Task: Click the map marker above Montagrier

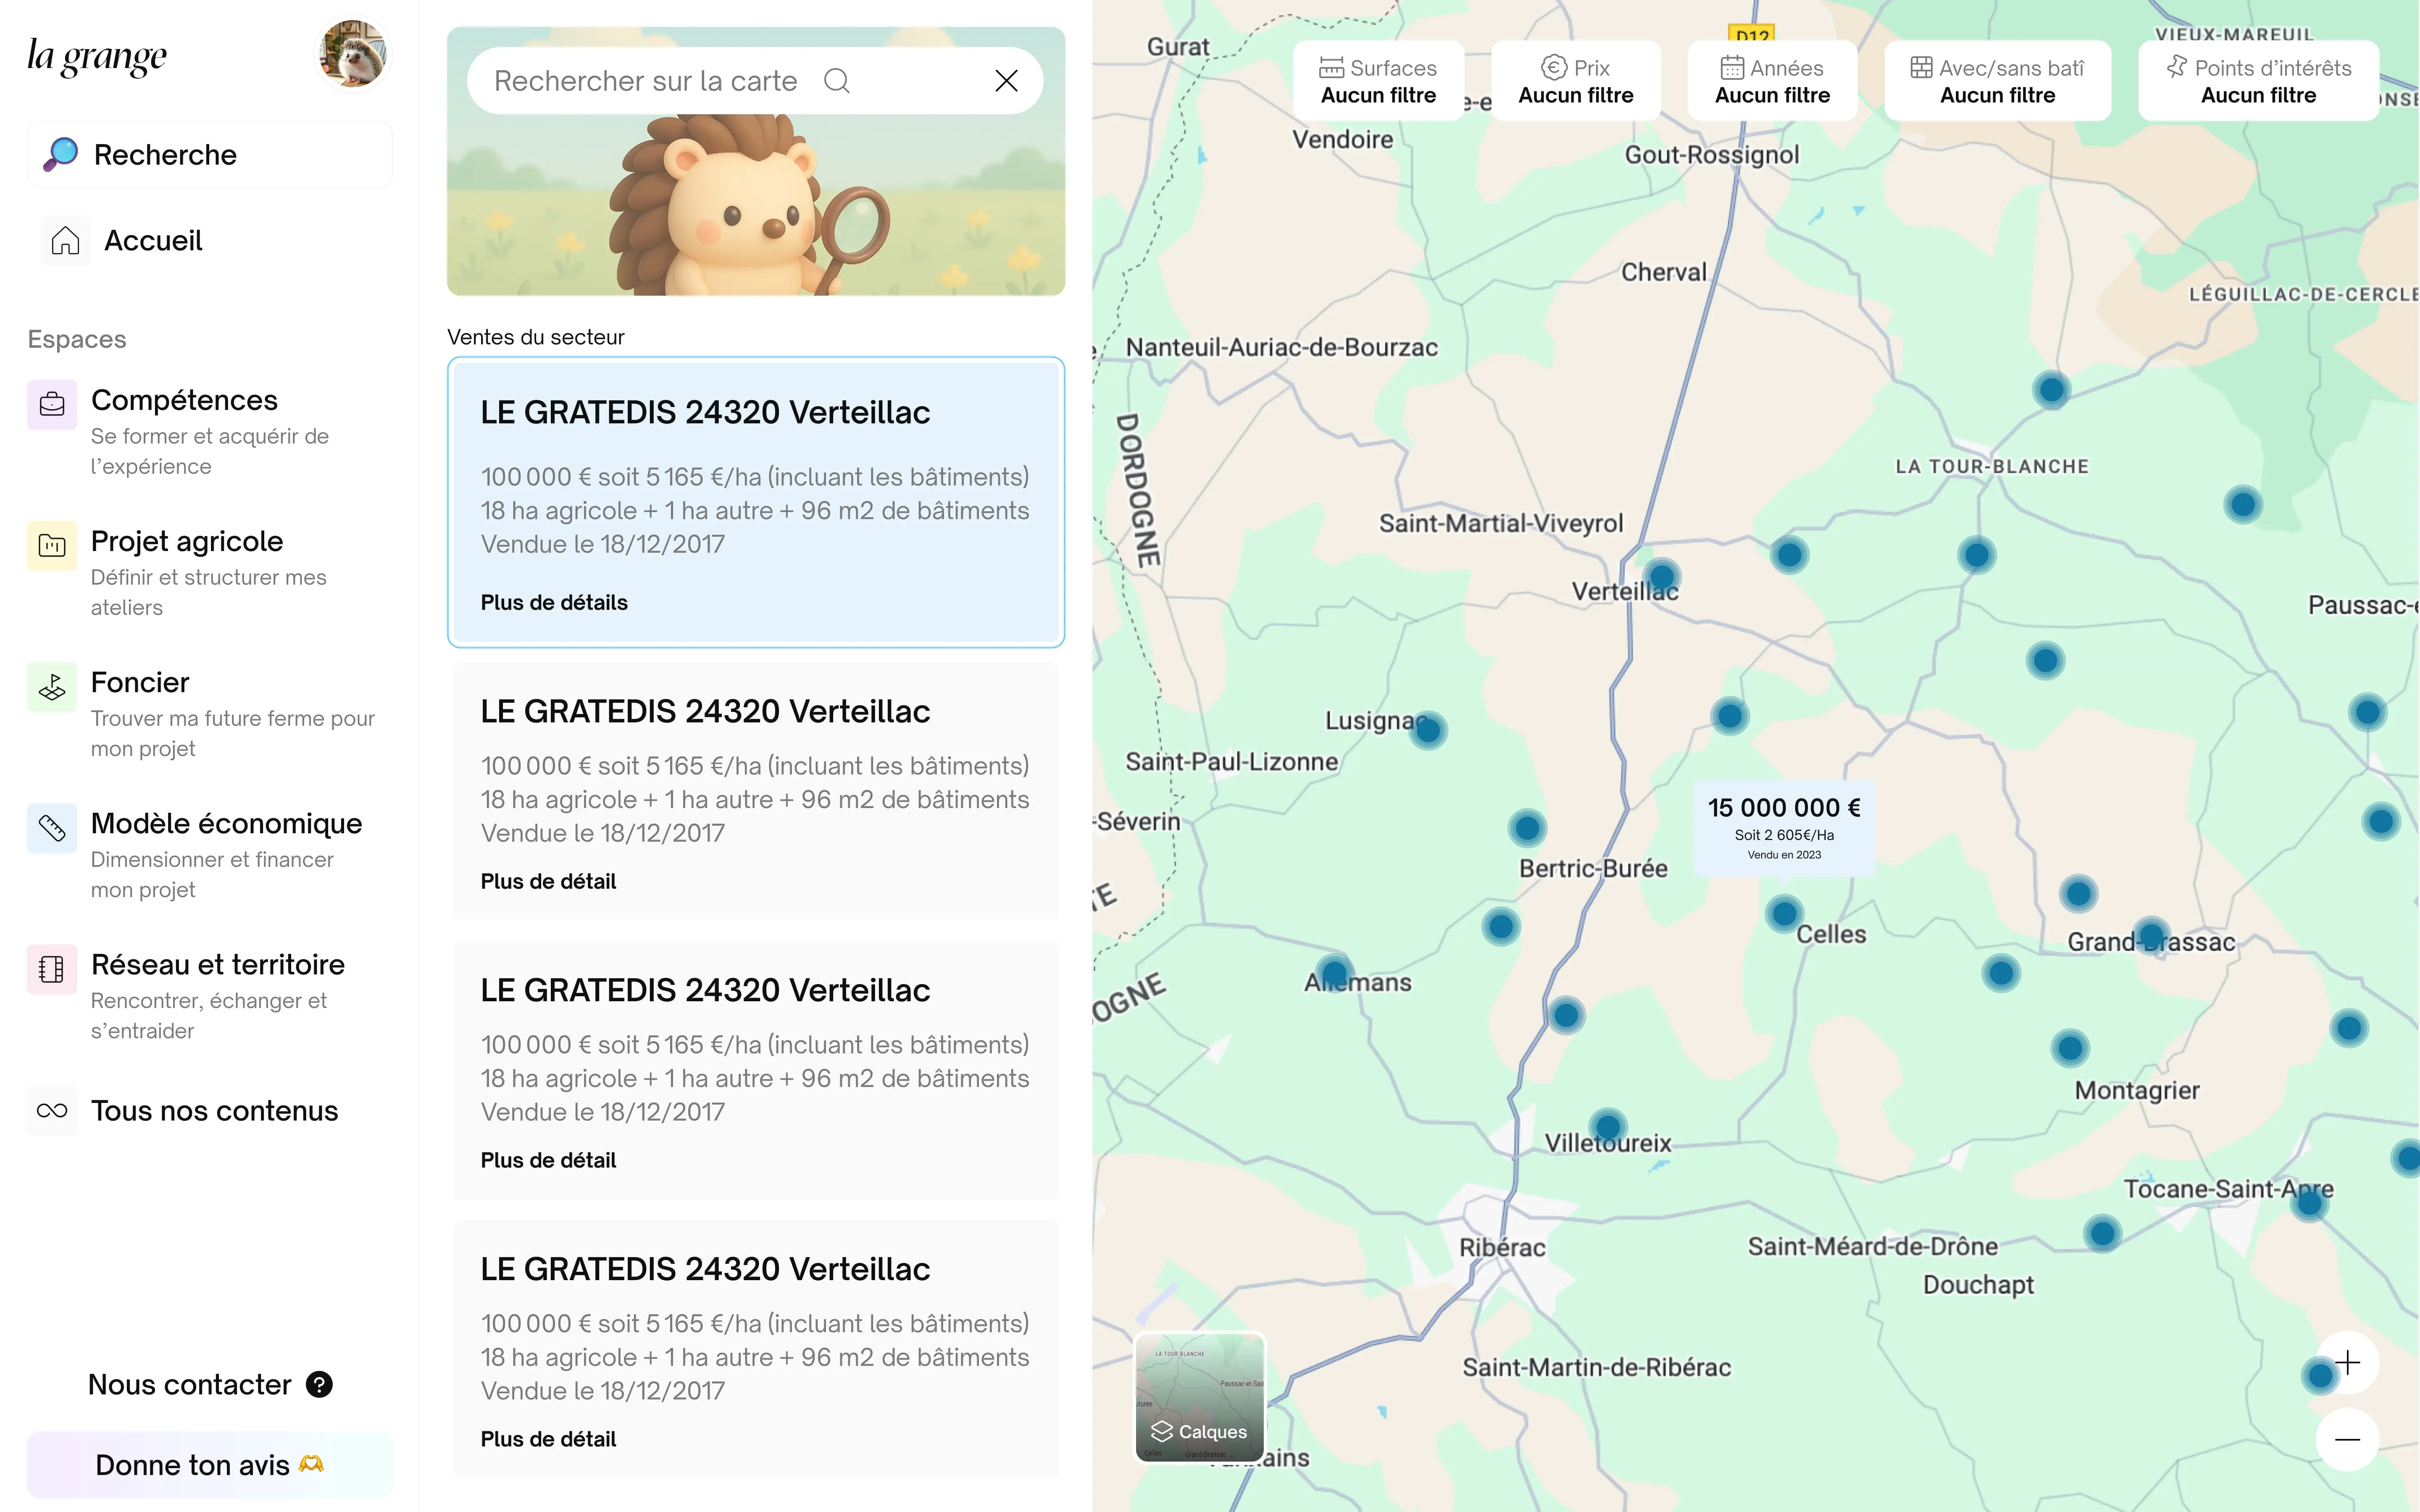Action: coord(2070,1048)
